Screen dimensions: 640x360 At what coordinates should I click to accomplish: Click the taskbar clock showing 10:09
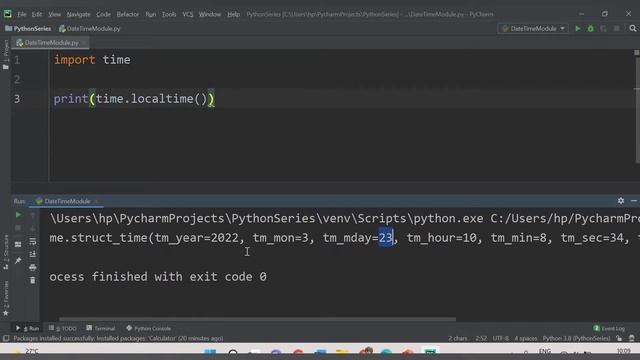623,351
